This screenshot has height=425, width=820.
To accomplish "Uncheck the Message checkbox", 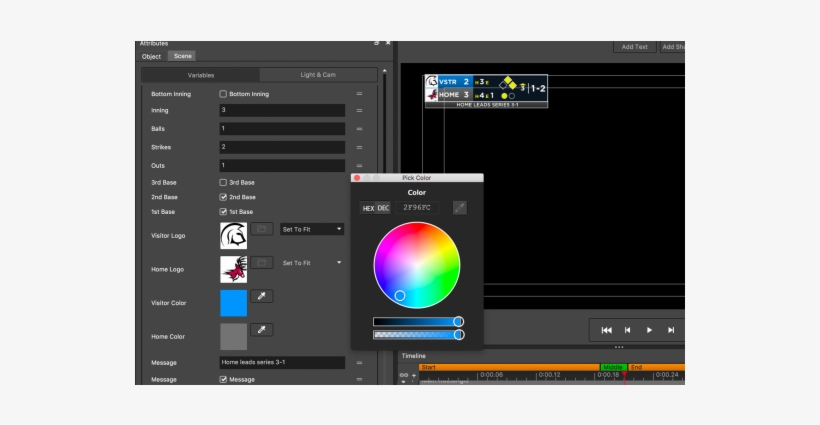I will 223,380.
